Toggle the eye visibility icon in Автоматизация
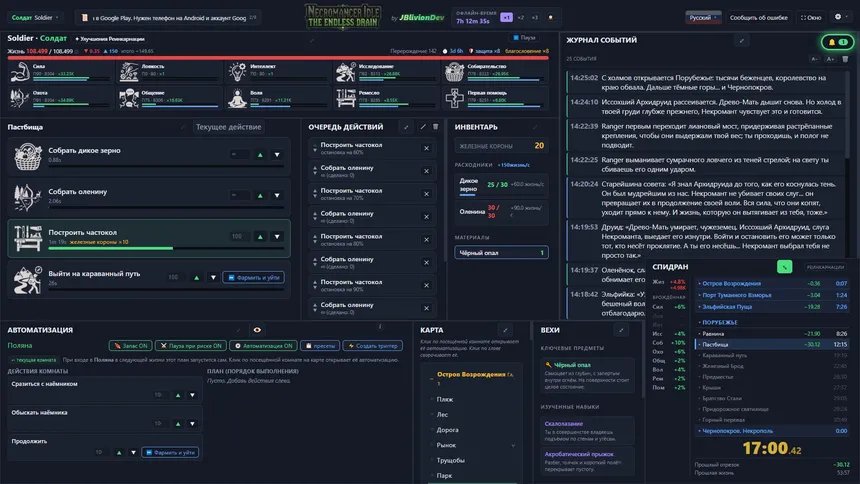Image resolution: width=860 pixels, height=484 pixels. point(257,330)
